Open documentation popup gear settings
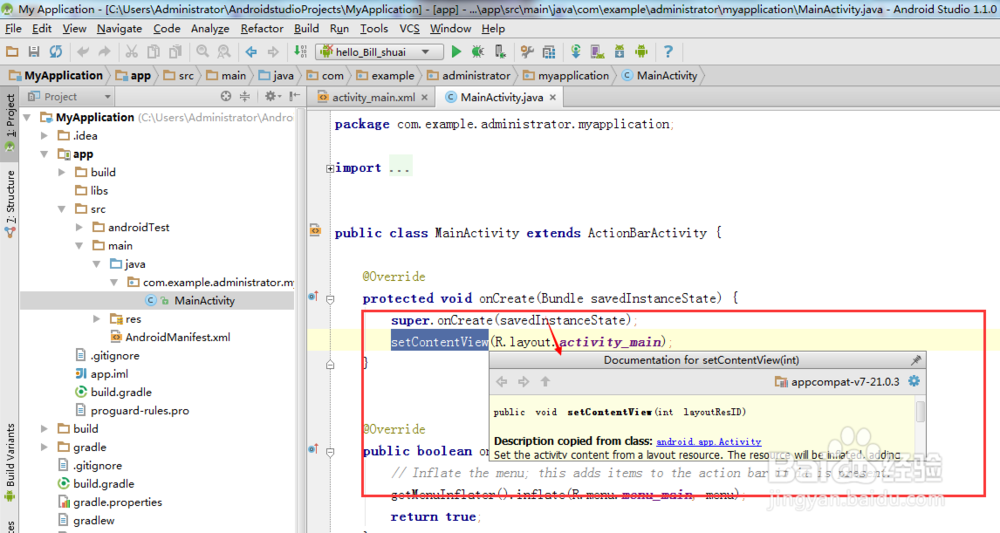The height and width of the screenshot is (533, 1000). pyautogui.click(x=914, y=381)
